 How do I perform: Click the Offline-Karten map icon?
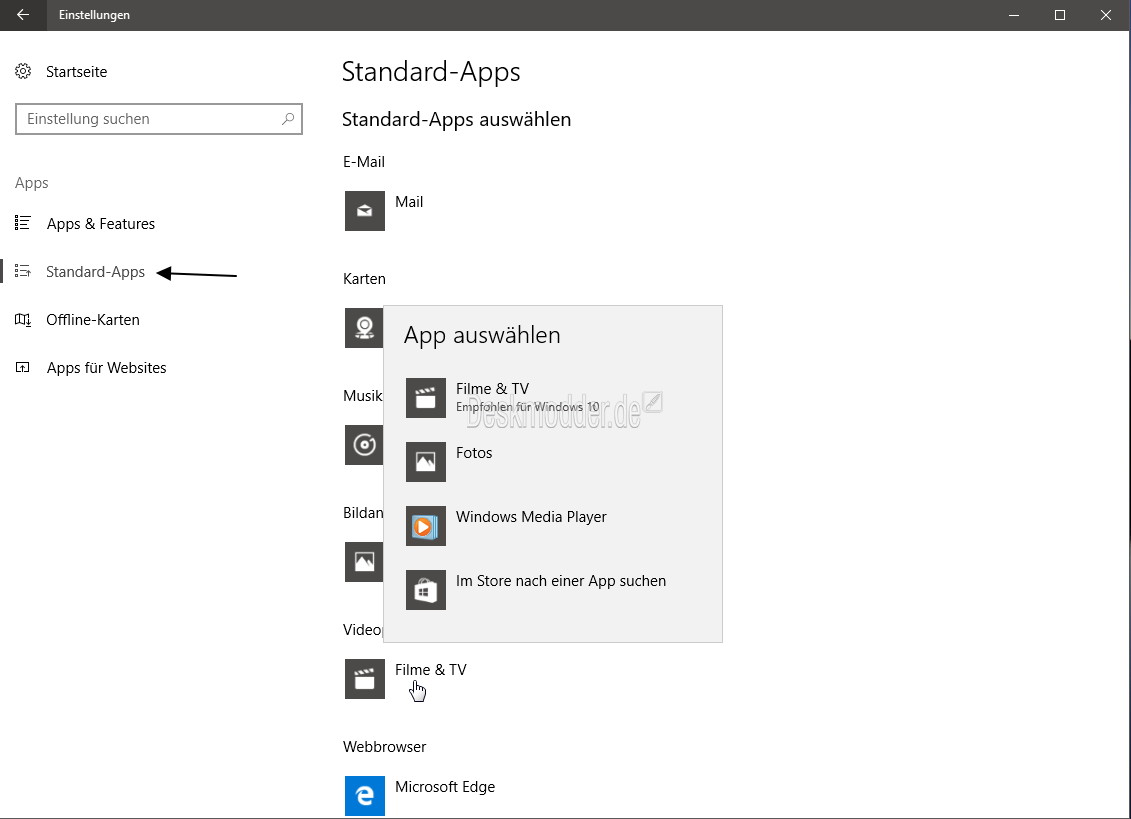[x=23, y=320]
